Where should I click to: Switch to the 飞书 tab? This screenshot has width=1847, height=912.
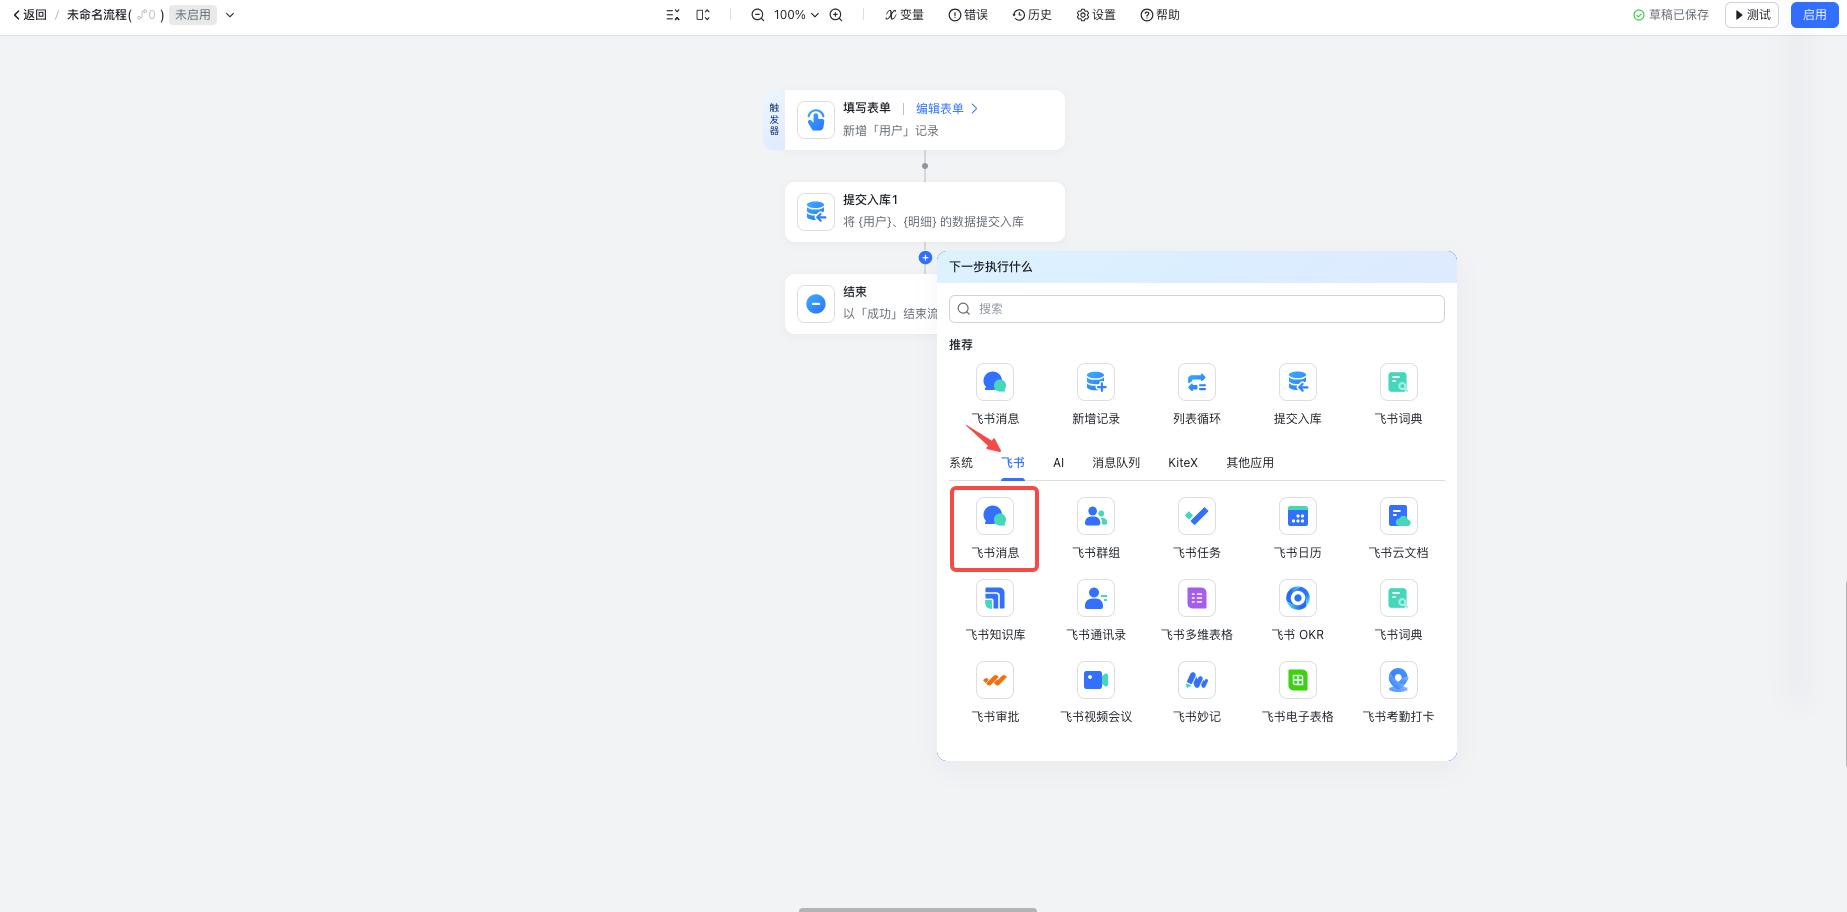(x=1013, y=463)
